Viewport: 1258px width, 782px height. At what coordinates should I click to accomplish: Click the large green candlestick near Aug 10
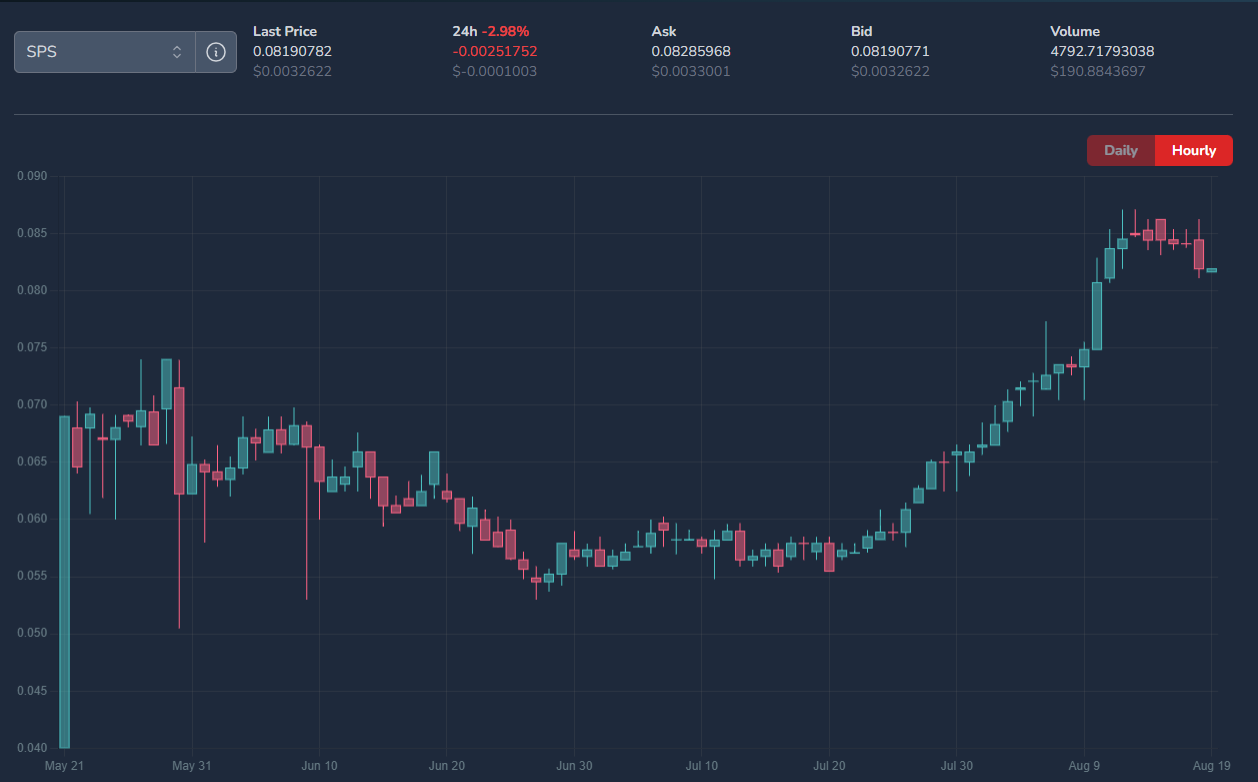click(1096, 316)
